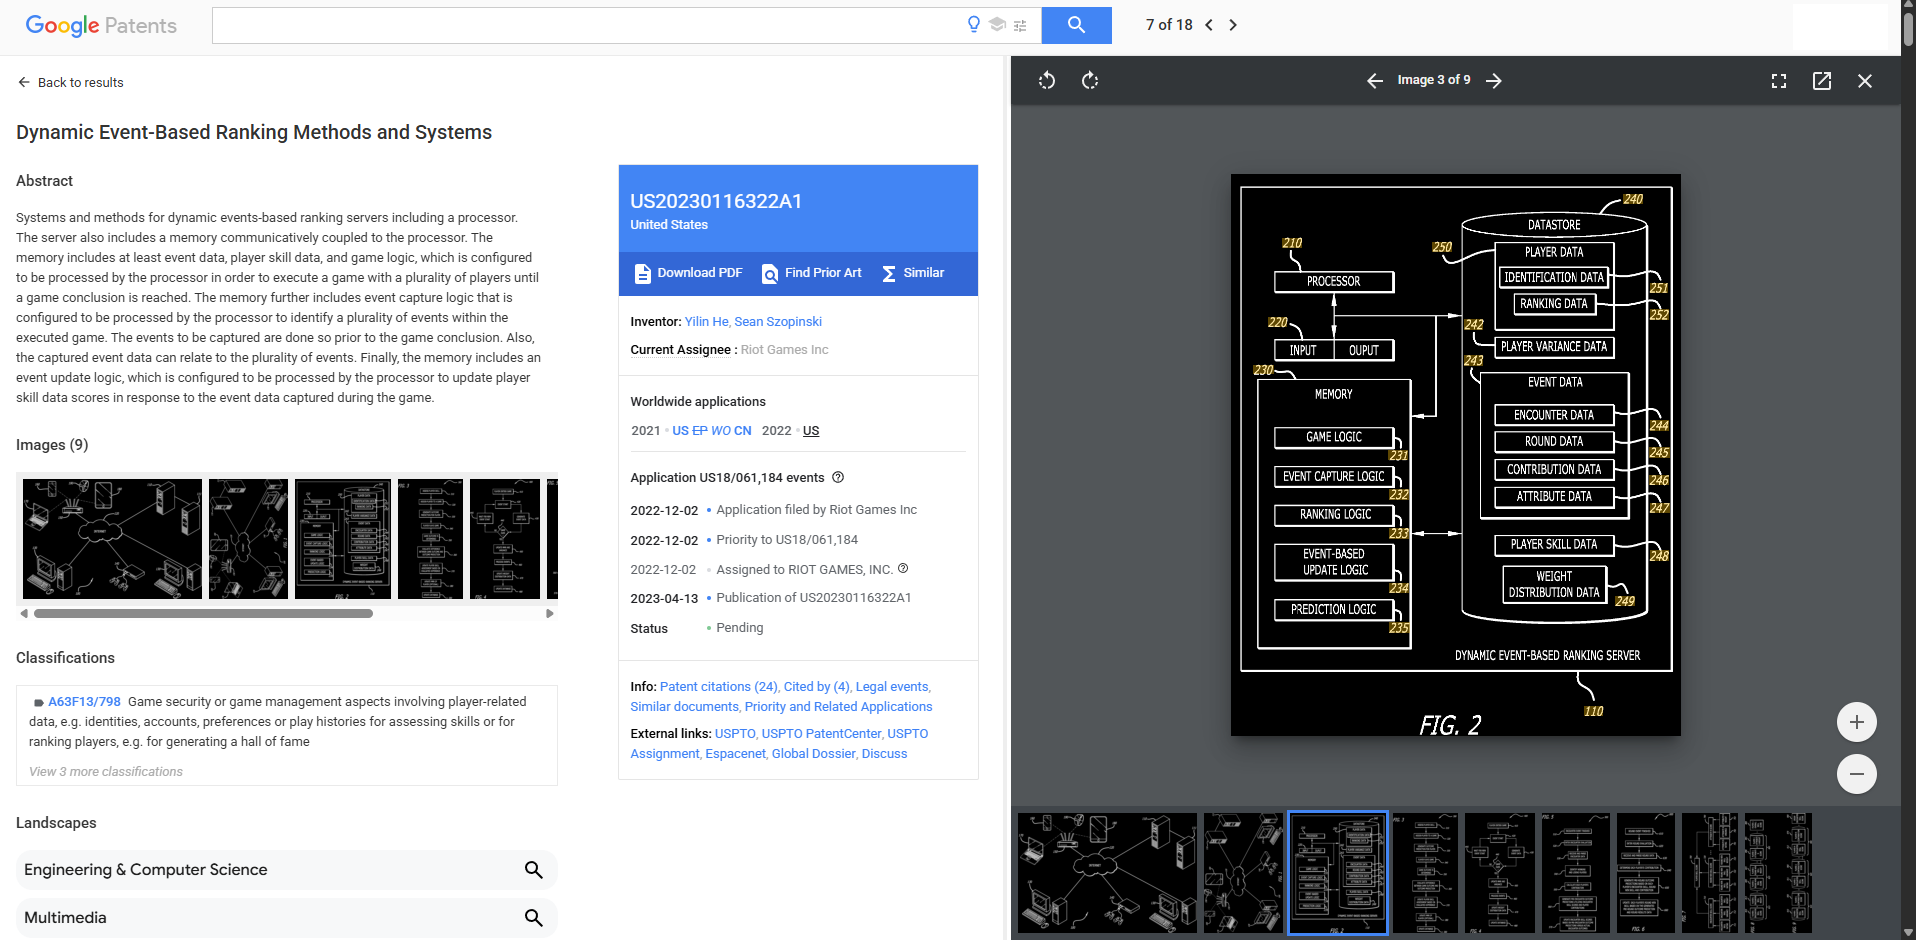This screenshot has height=940, width=1916.
Task: Open Discuss external link
Action: tap(884, 753)
